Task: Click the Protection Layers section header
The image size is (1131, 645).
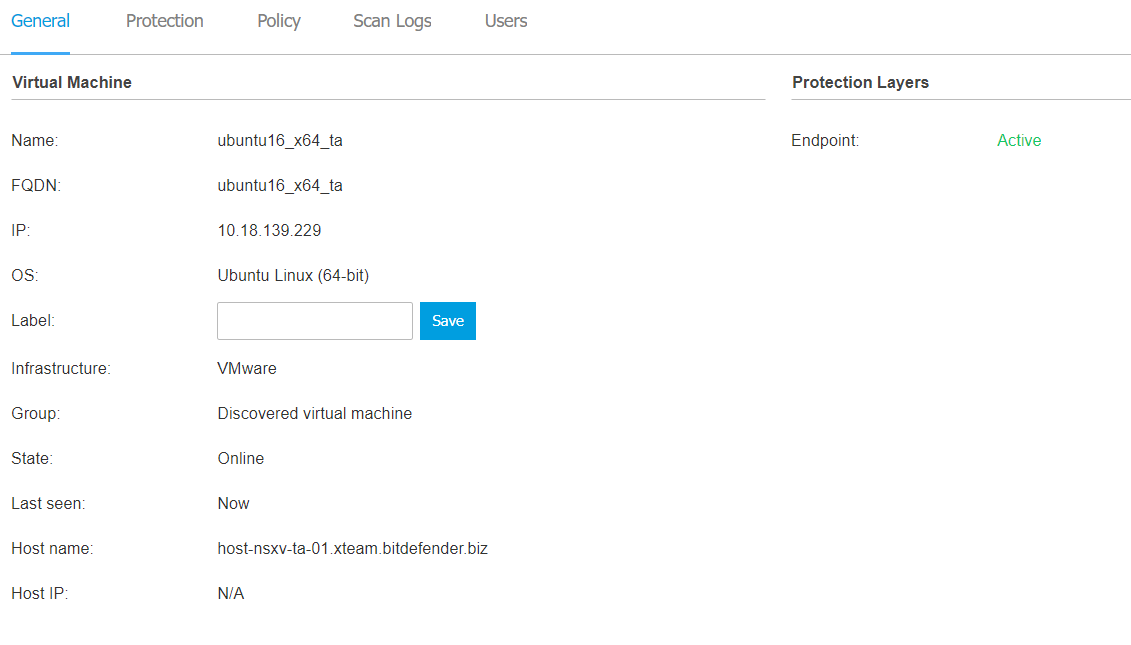Action: click(x=860, y=82)
